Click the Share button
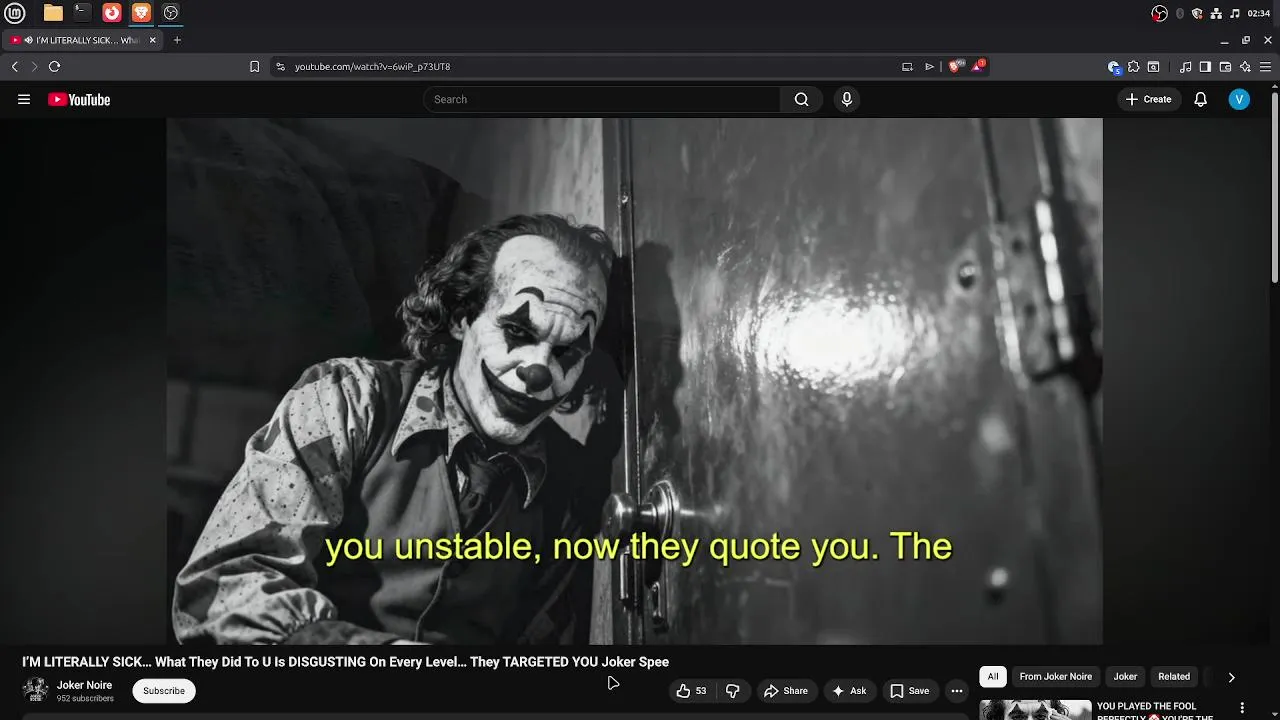Viewport: 1280px width, 720px height. tap(785, 691)
